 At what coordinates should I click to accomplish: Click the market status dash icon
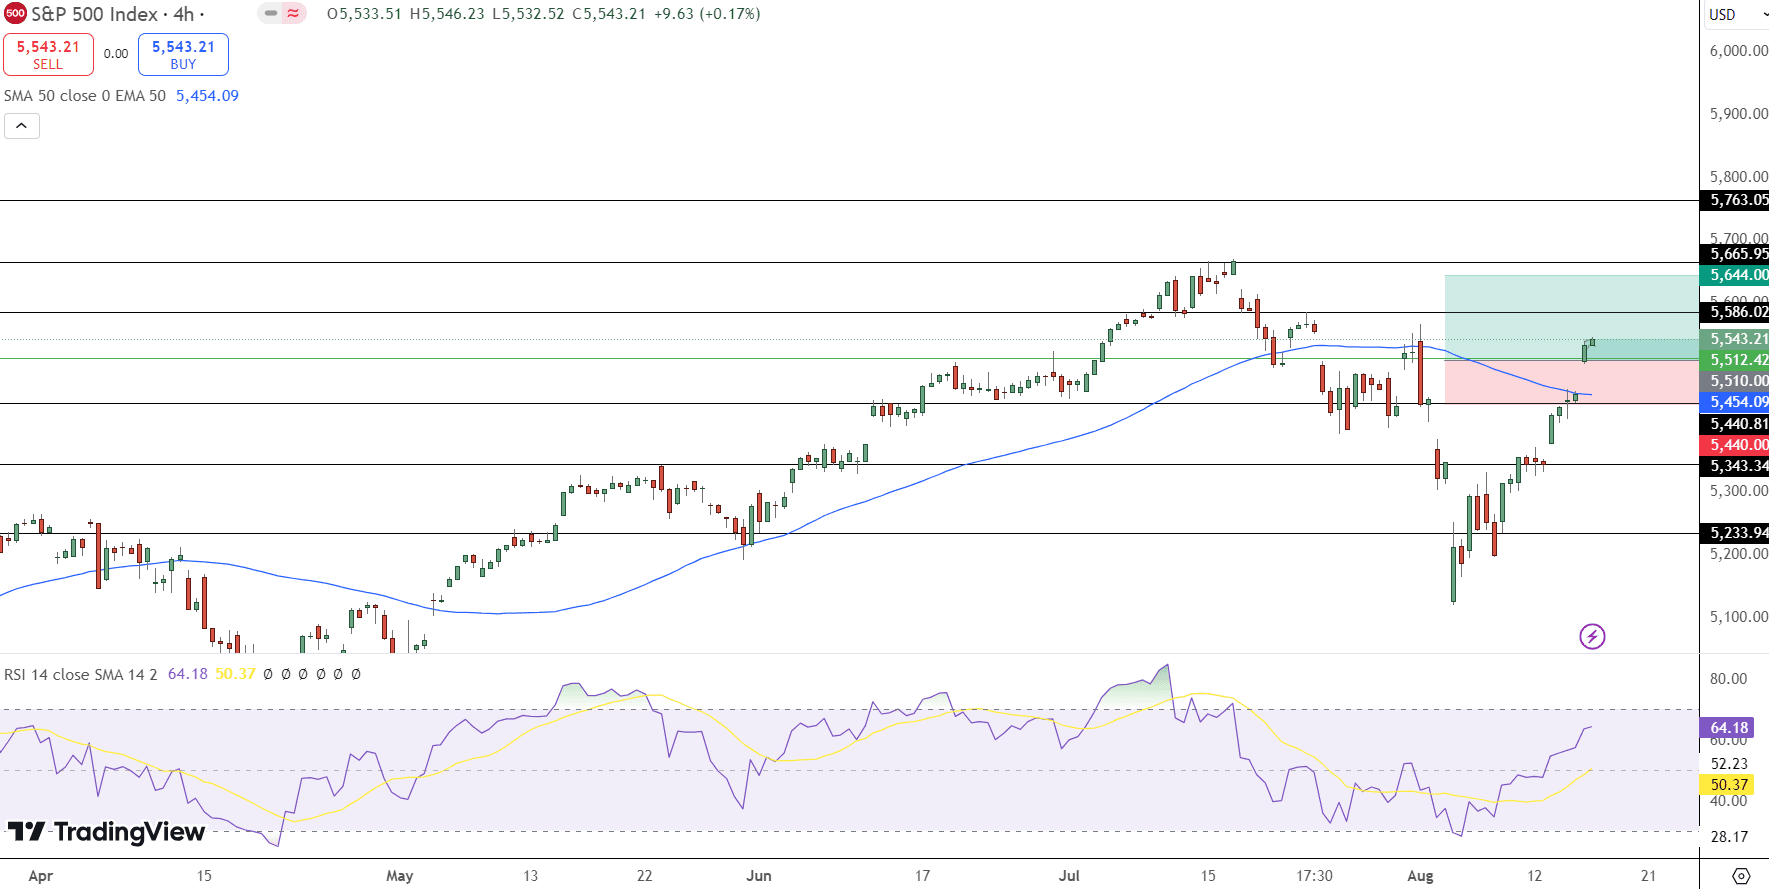[271, 14]
